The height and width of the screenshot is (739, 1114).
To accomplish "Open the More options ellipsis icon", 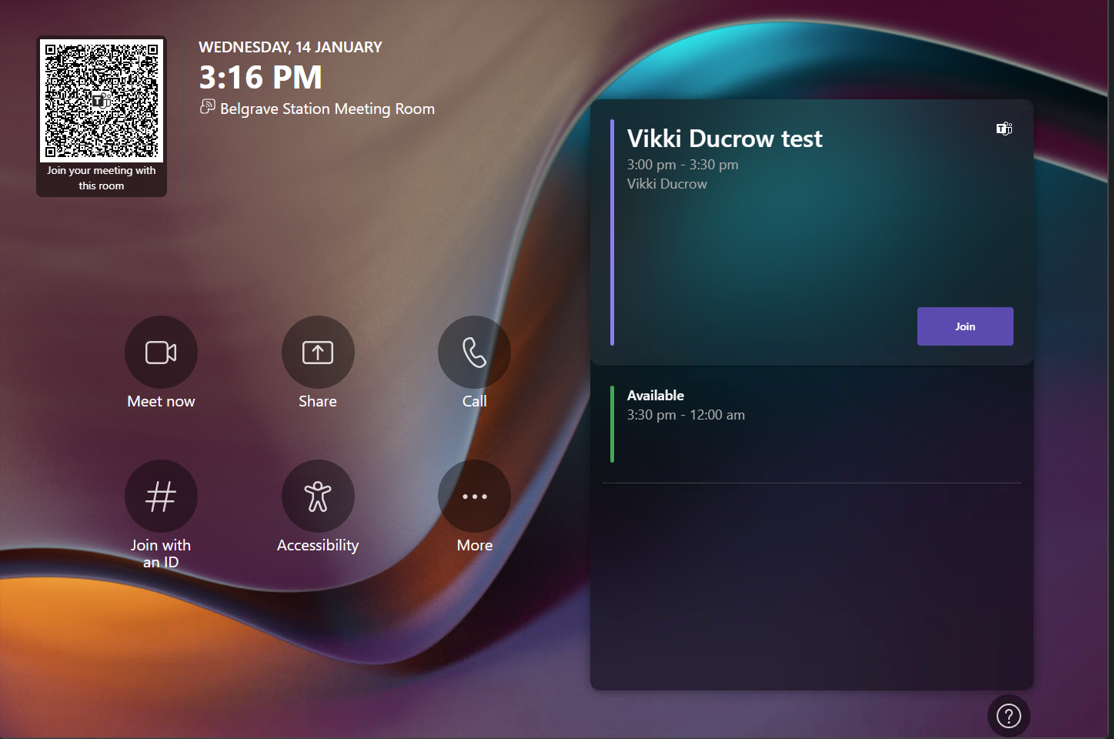I will 474,496.
